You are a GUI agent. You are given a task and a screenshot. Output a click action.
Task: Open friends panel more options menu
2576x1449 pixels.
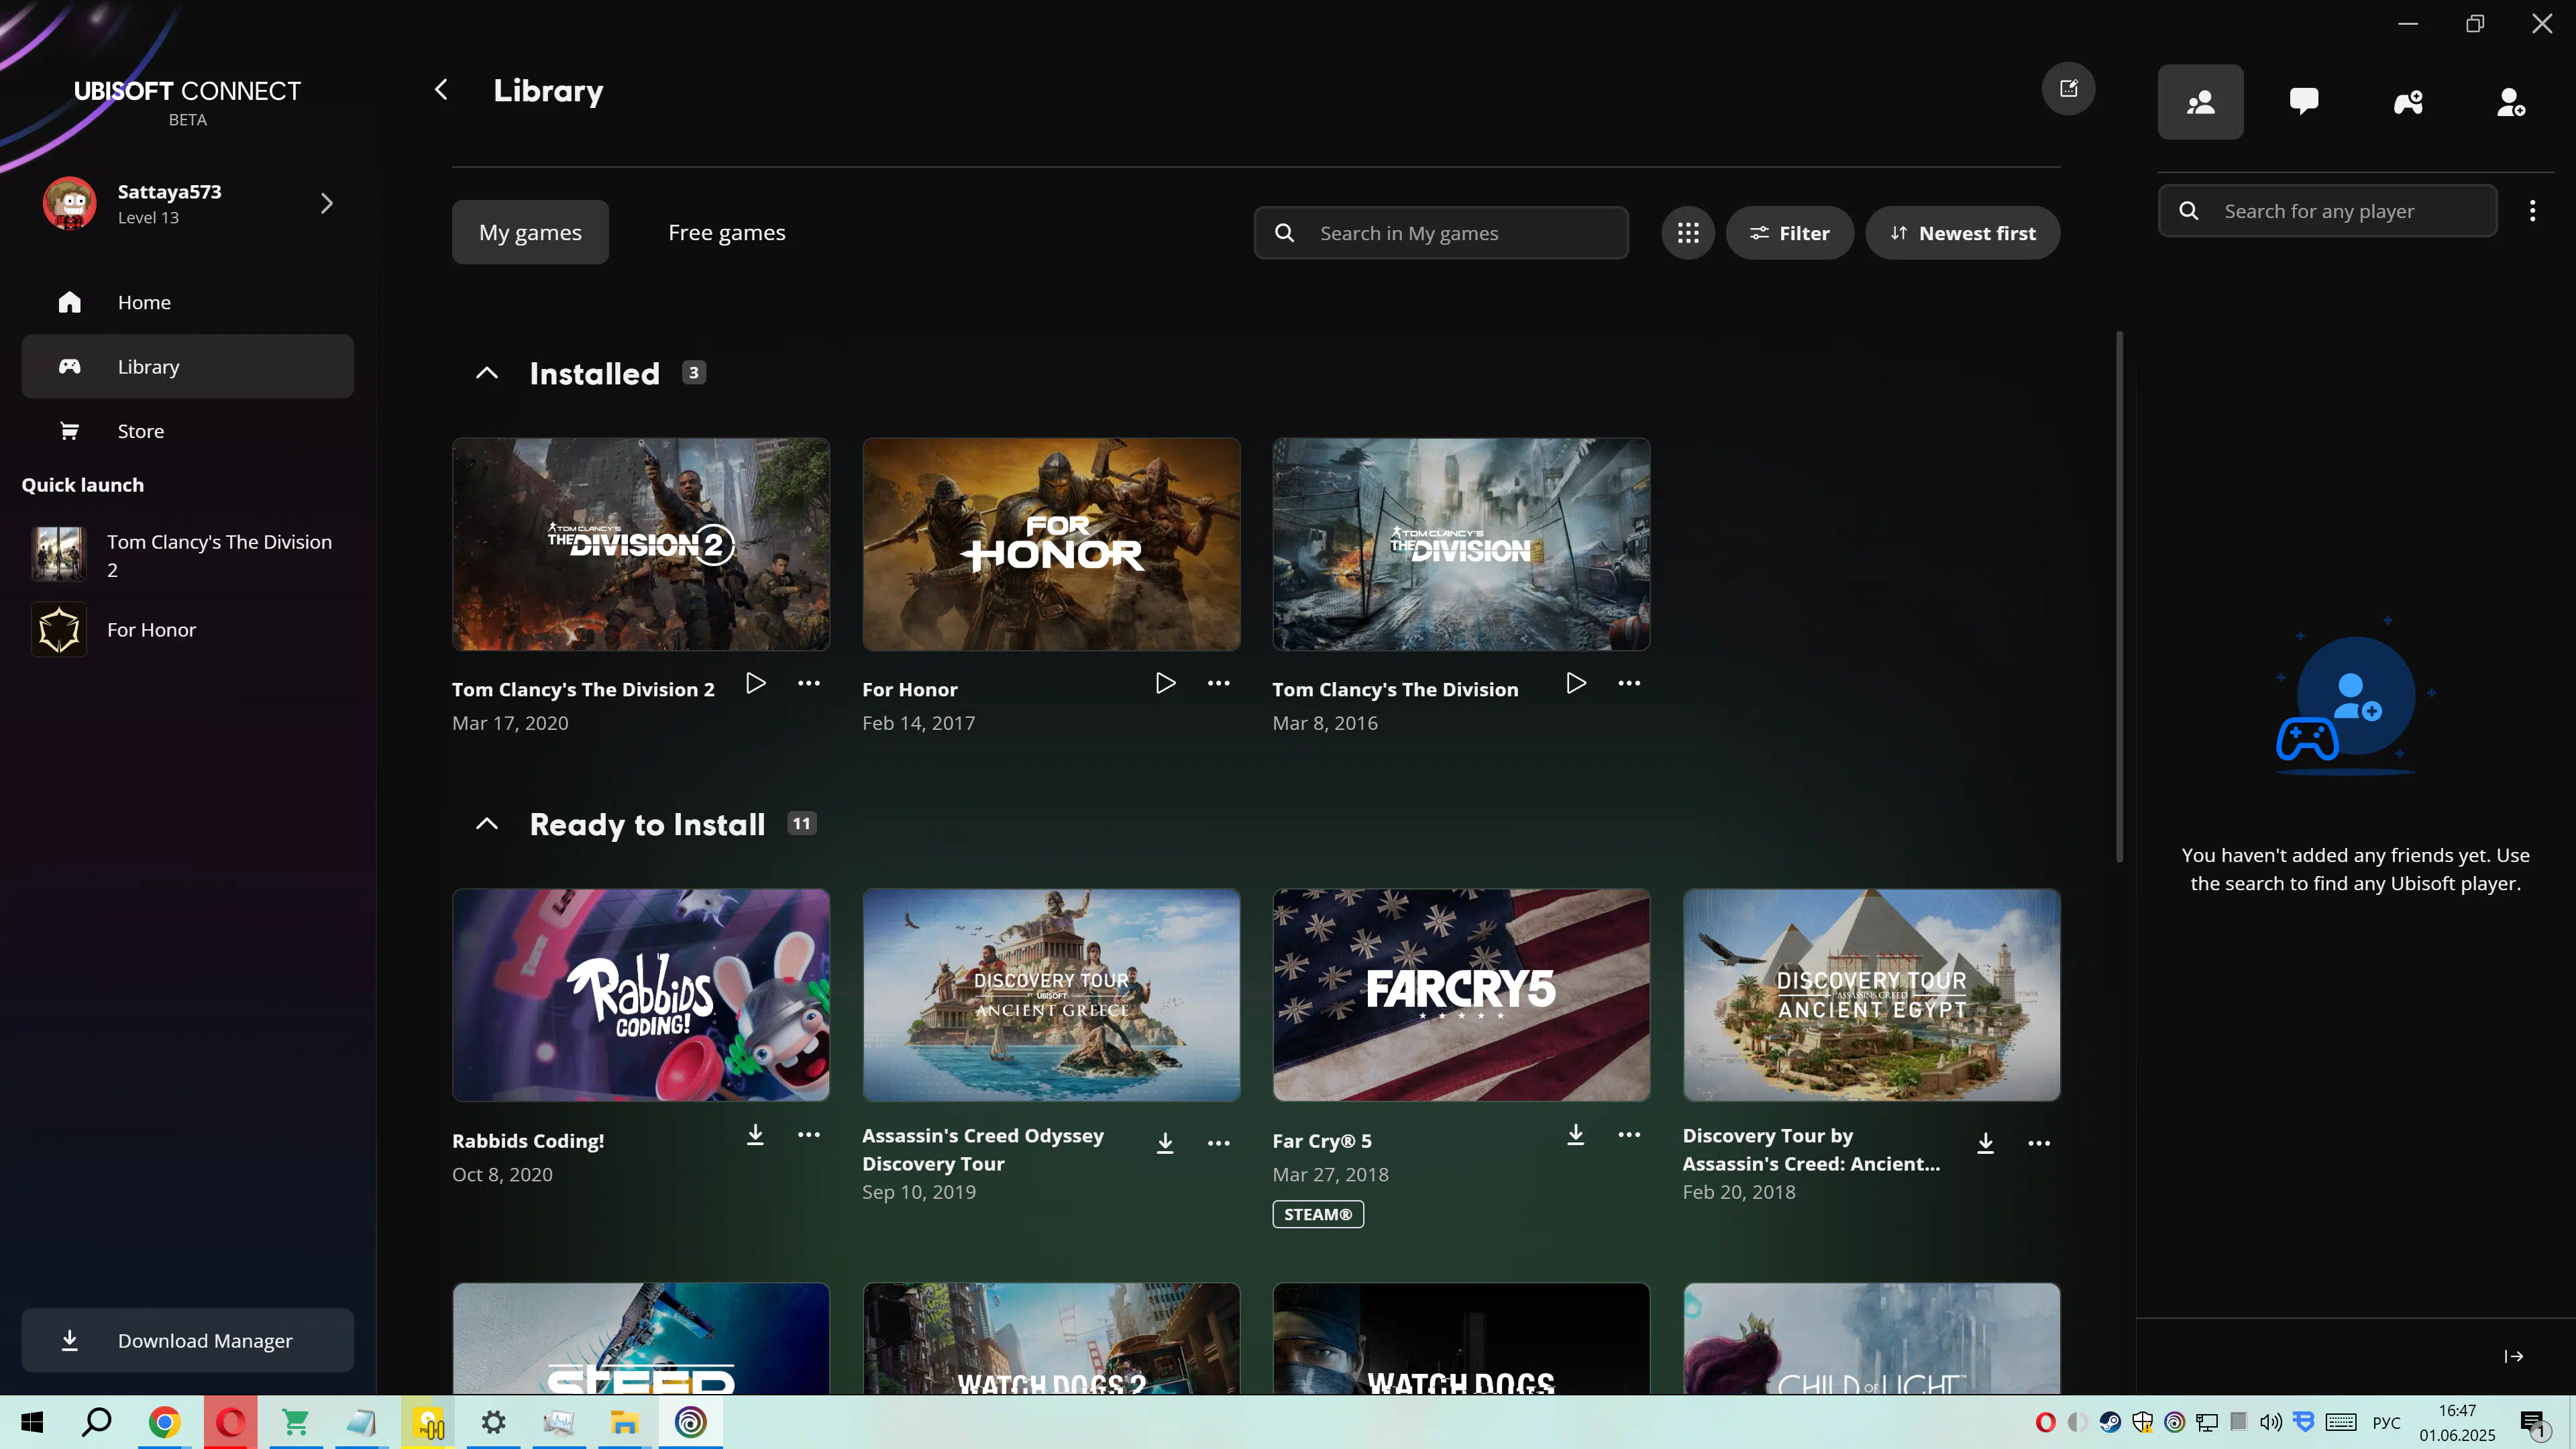click(x=2532, y=211)
